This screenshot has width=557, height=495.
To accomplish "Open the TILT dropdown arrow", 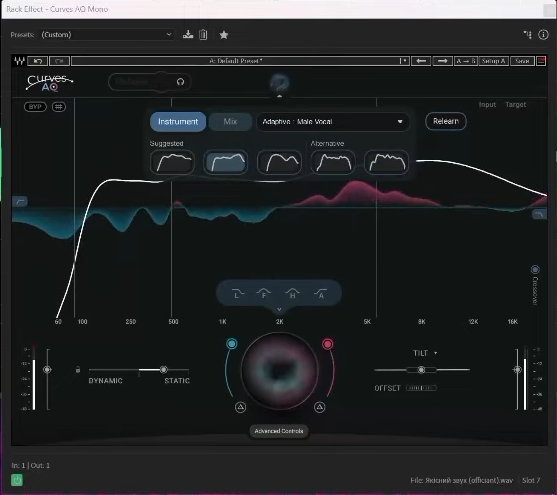I will click(436, 353).
